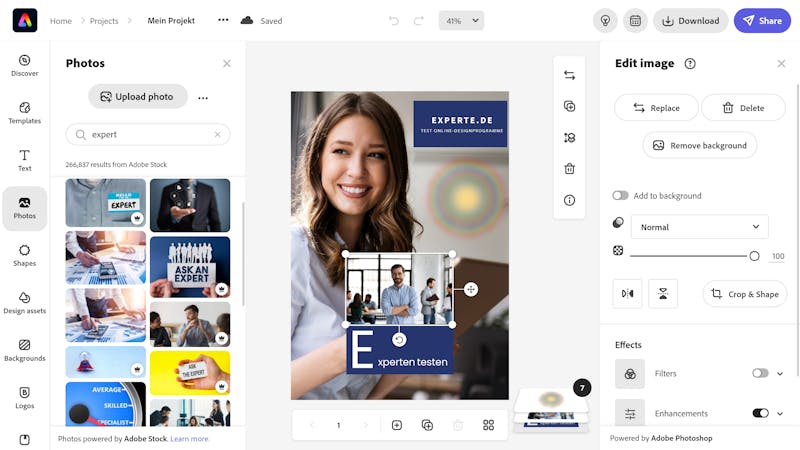Click the redo arrow icon
The height and width of the screenshot is (450, 800).
pyautogui.click(x=418, y=20)
